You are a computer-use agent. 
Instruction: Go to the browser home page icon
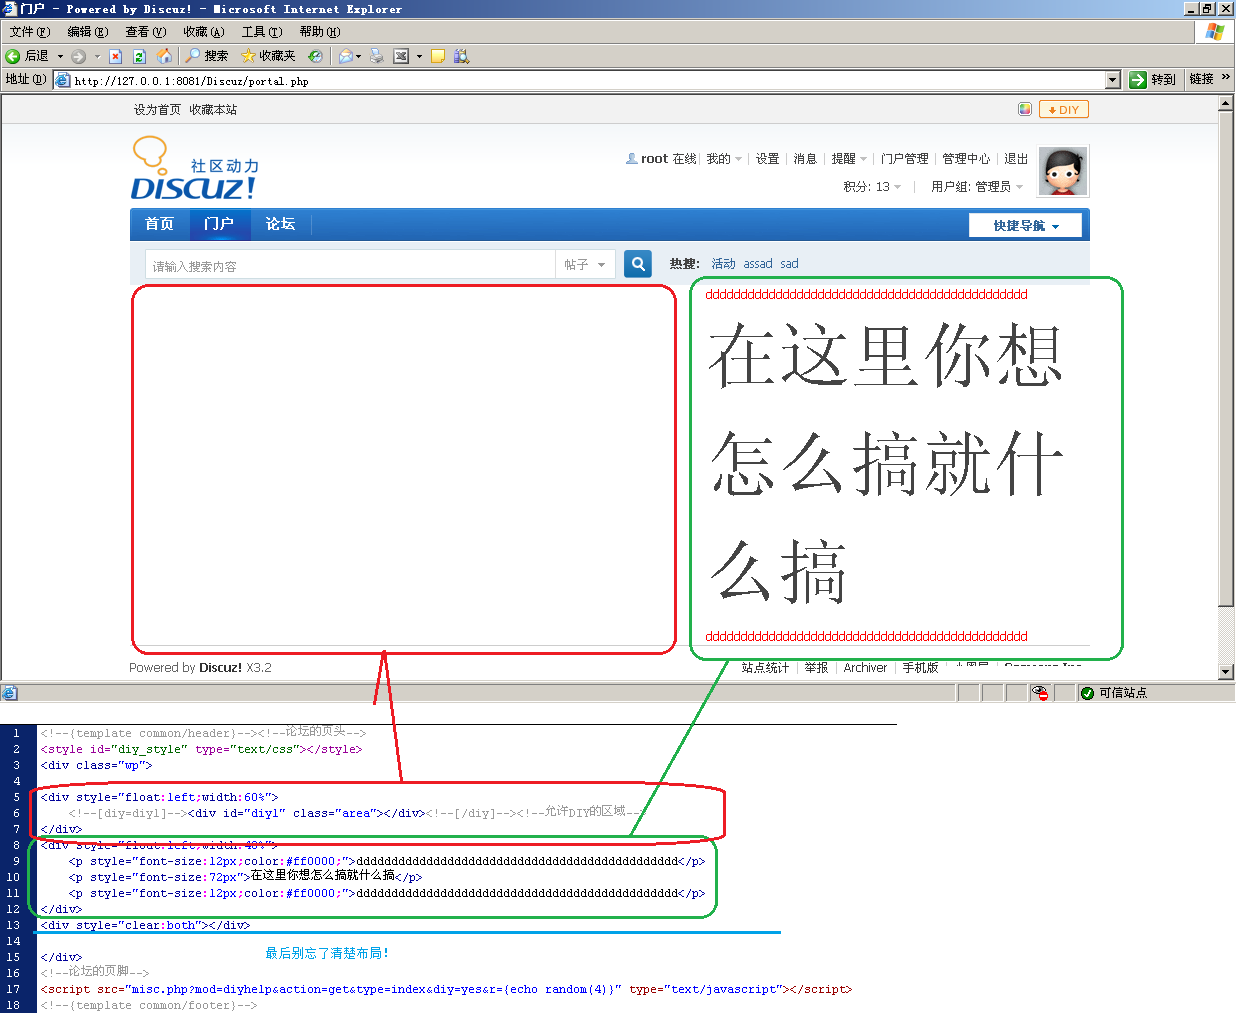(164, 56)
